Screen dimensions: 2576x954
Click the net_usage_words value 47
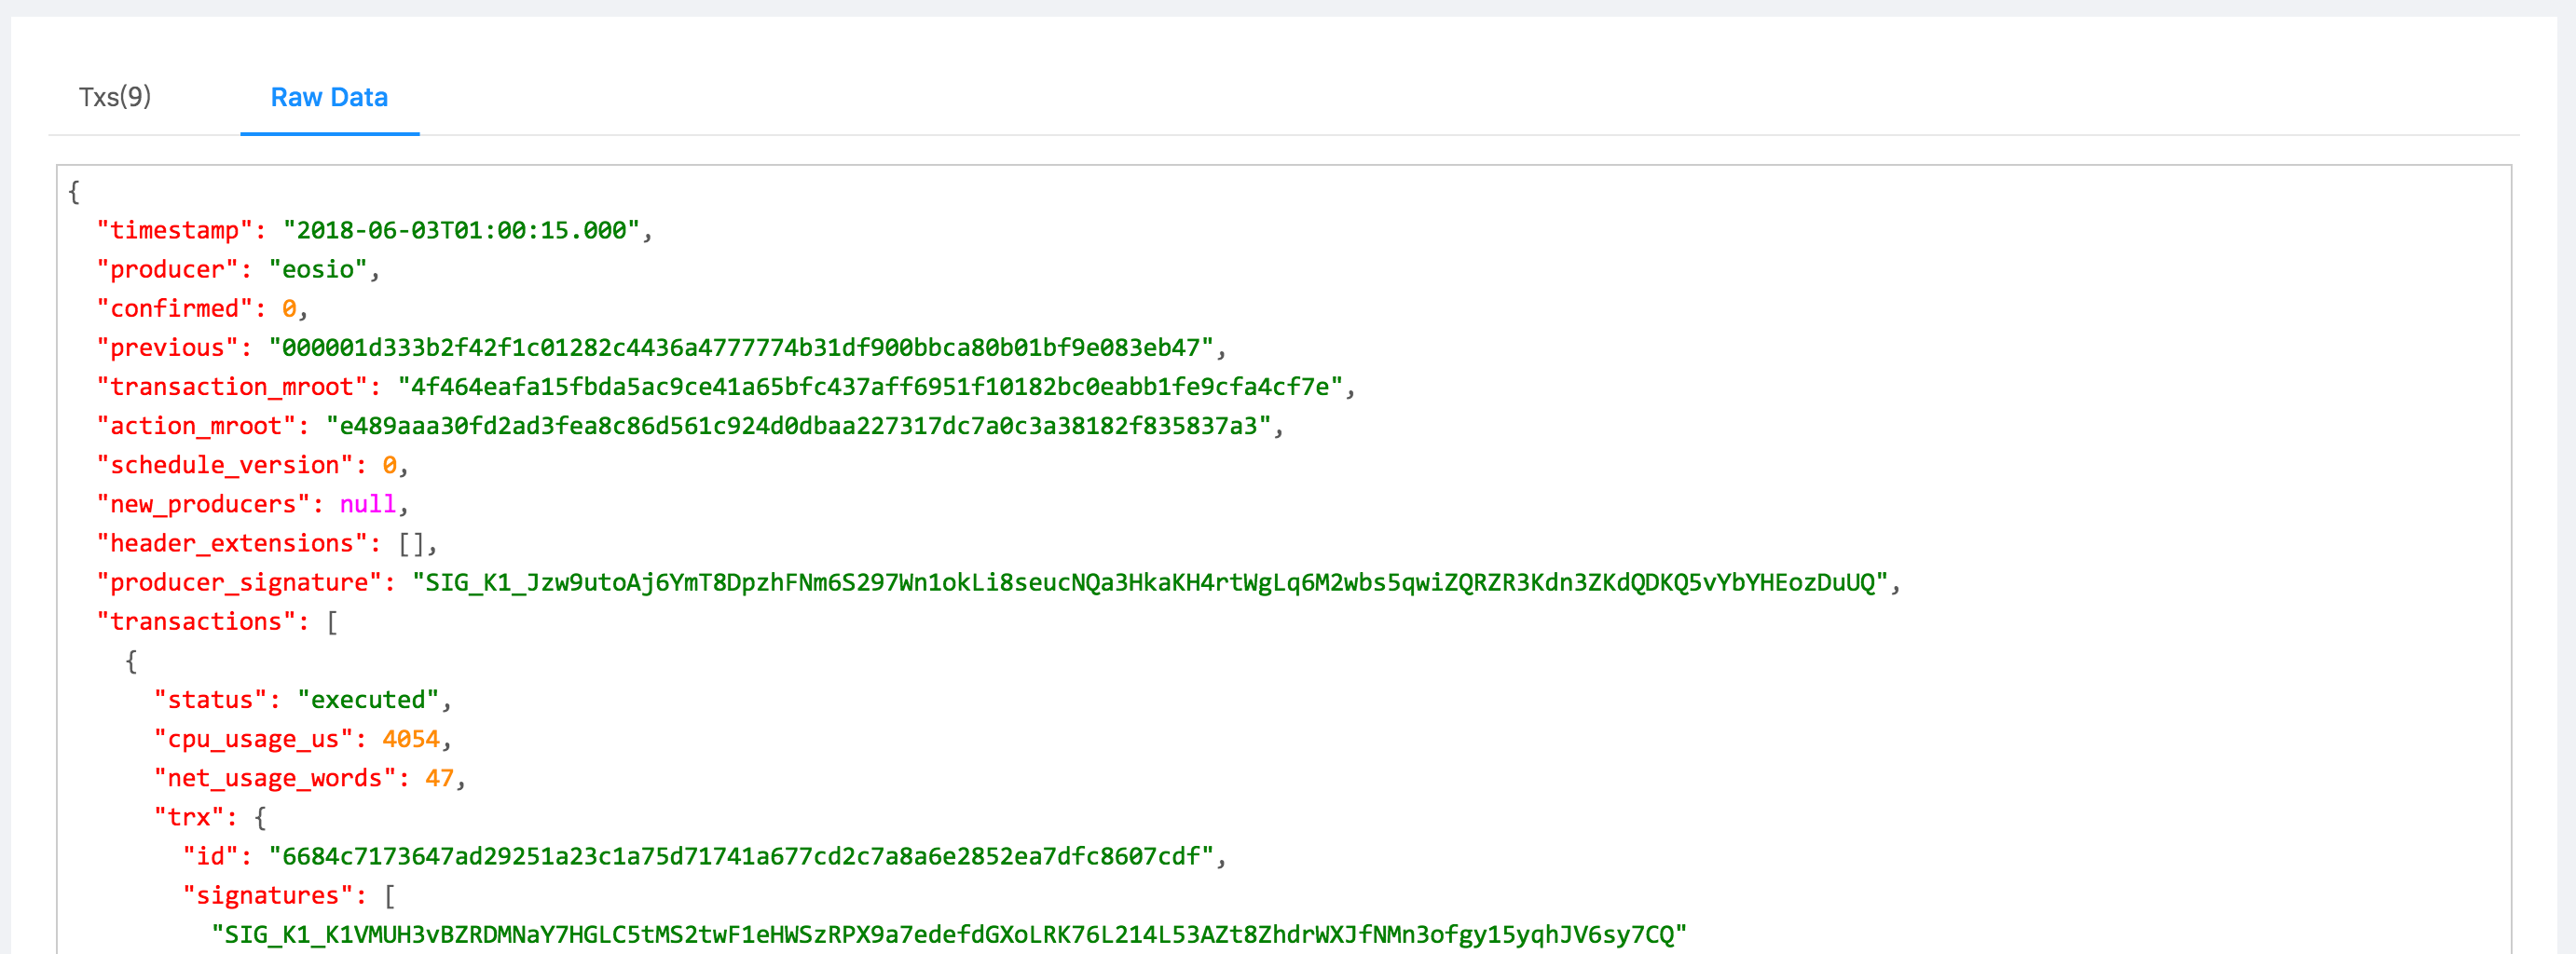pyautogui.click(x=440, y=777)
